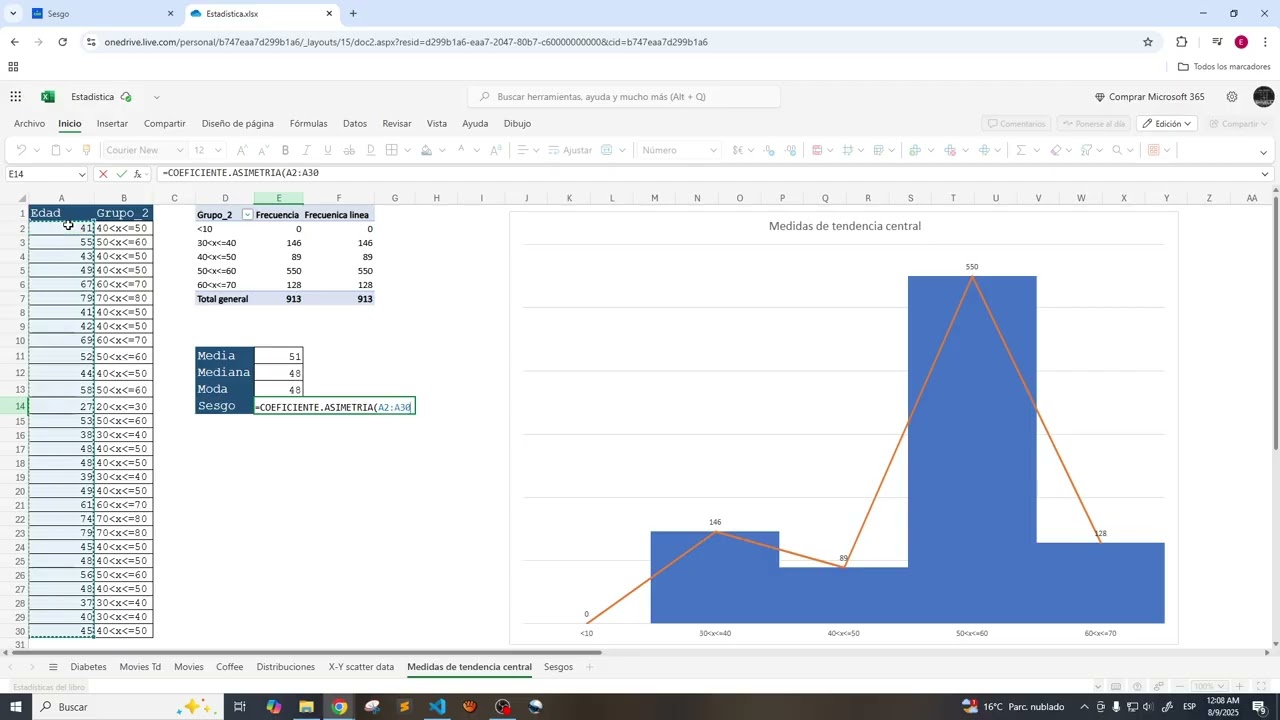Screen dimensions: 1280x720
Task: Click the font color A icon
Action: [461, 150]
